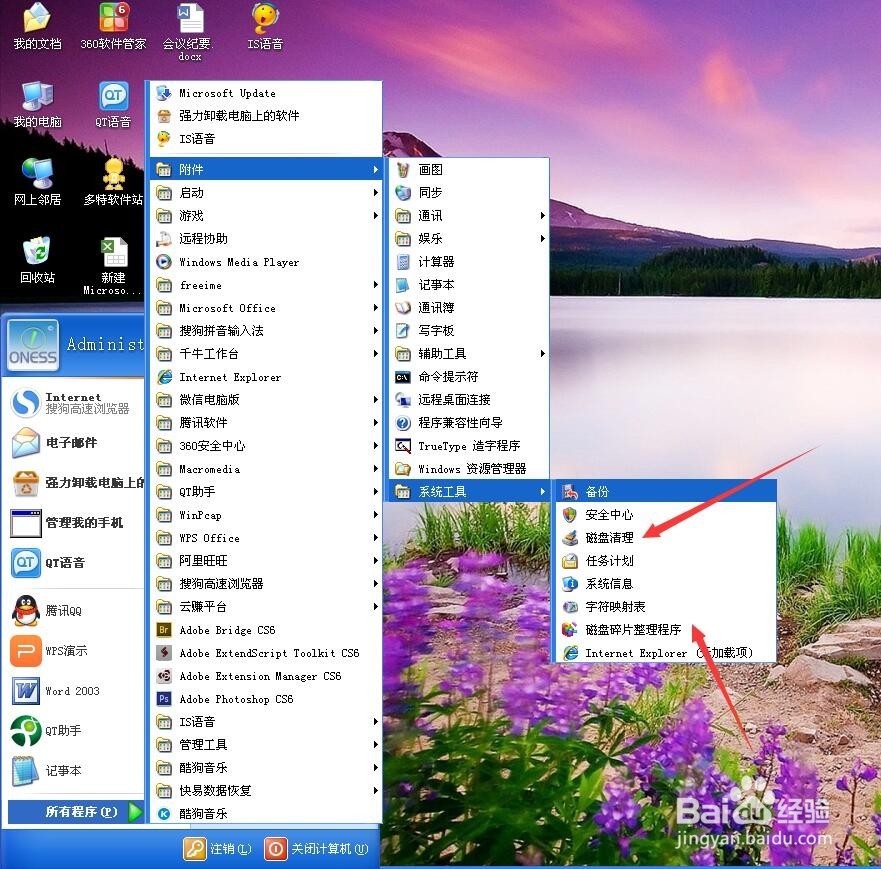Open 画图 paint program

469,169
